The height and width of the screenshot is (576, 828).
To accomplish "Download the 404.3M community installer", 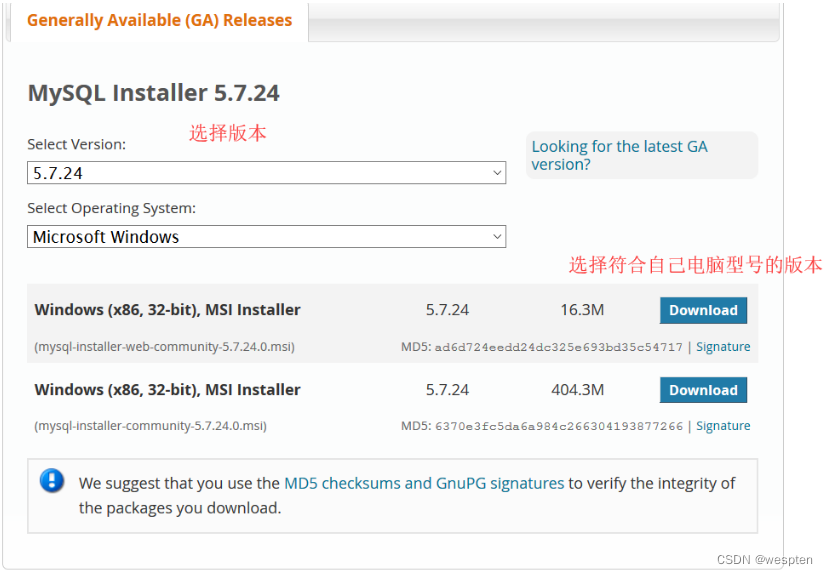I will [x=703, y=390].
